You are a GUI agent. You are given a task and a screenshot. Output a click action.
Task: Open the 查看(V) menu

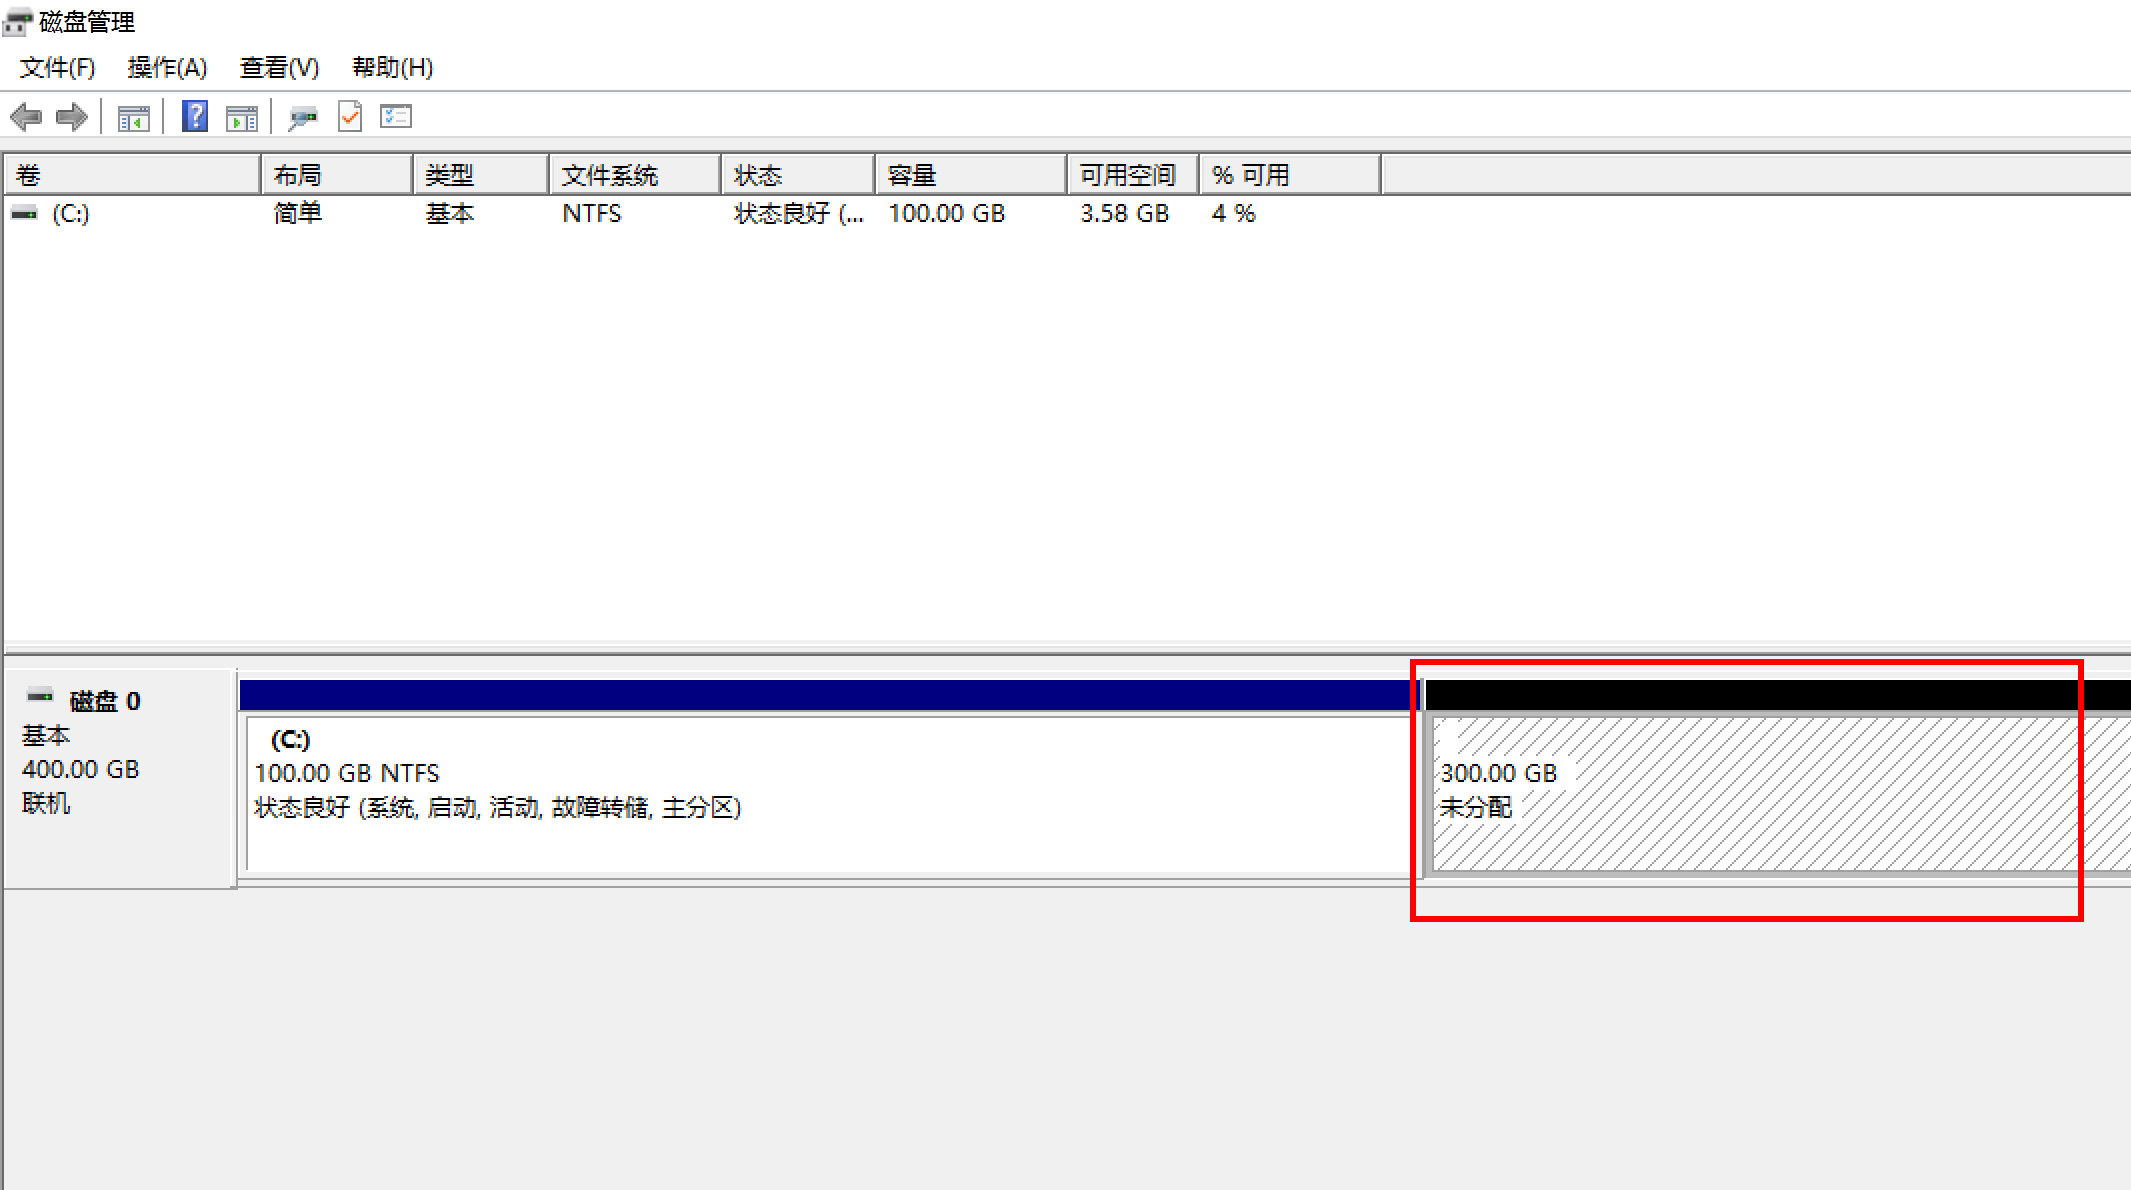pyautogui.click(x=279, y=67)
